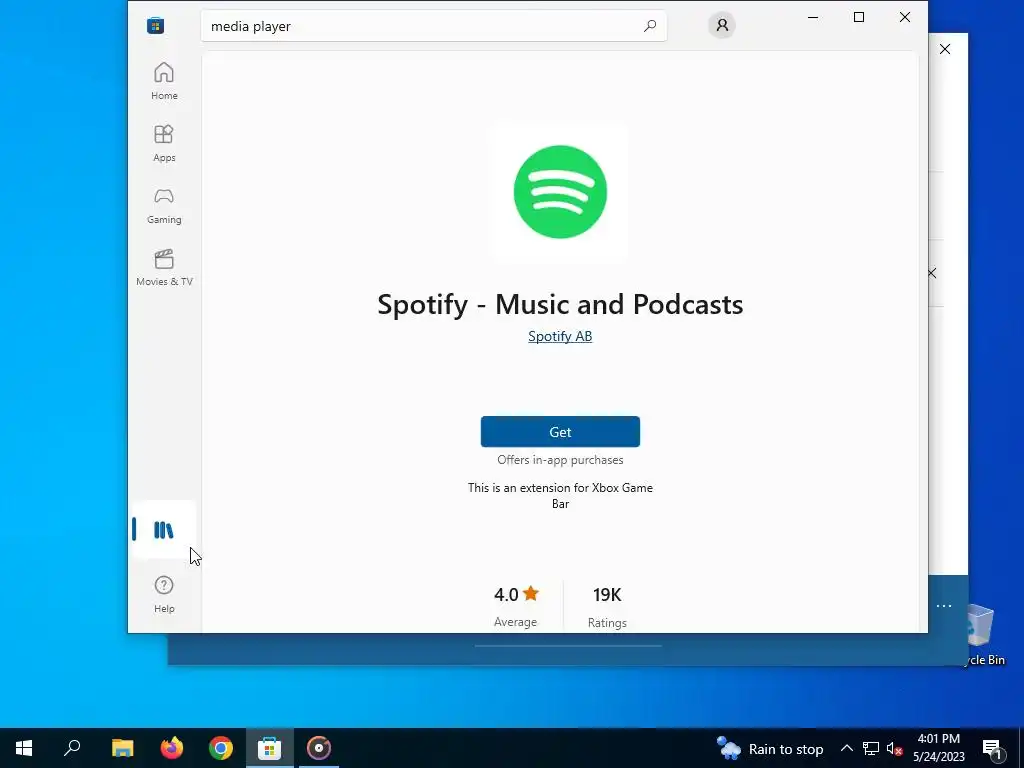Click the Spotify - Music and Podcasts title
This screenshot has width=1024, height=768.
click(x=560, y=304)
